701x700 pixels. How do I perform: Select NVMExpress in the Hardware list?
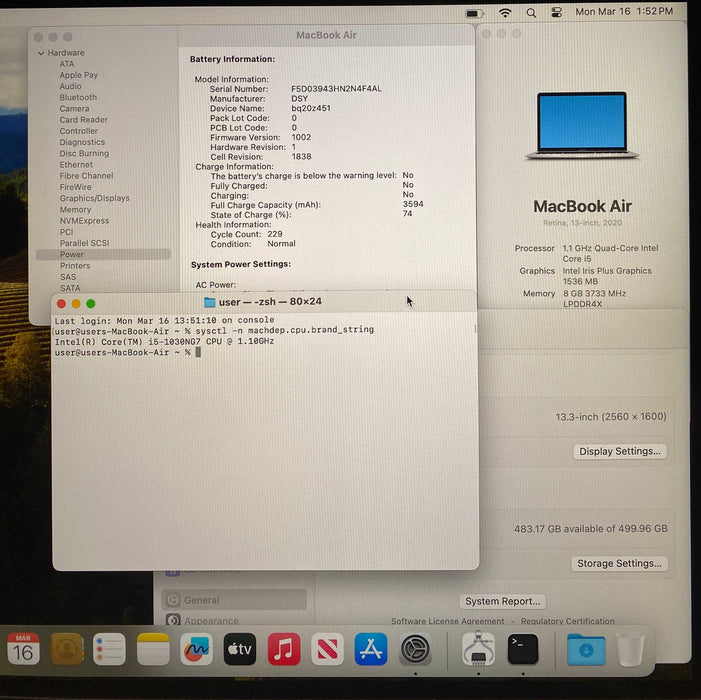pyautogui.click(x=84, y=221)
